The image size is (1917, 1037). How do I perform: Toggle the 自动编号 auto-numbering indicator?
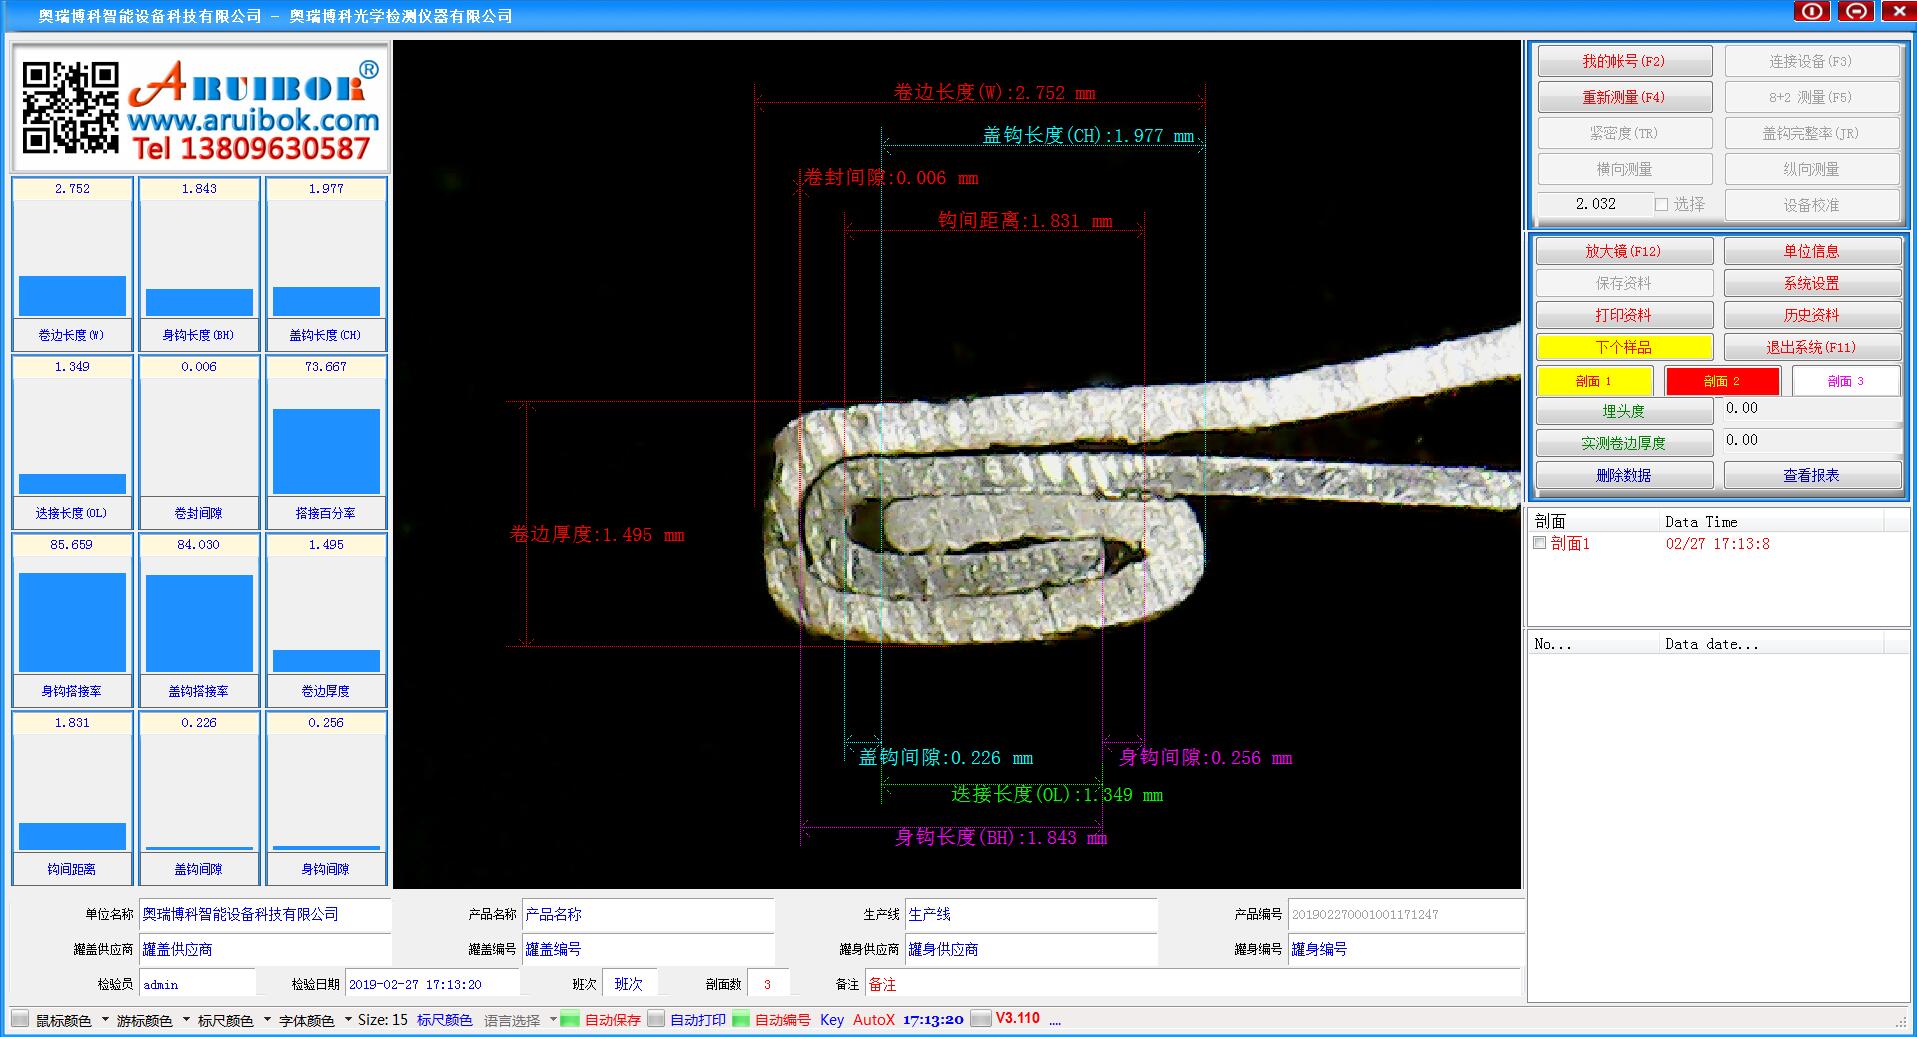click(741, 1019)
